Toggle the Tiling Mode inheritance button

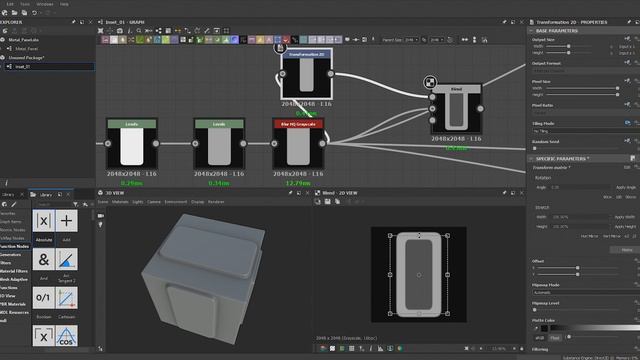click(628, 123)
